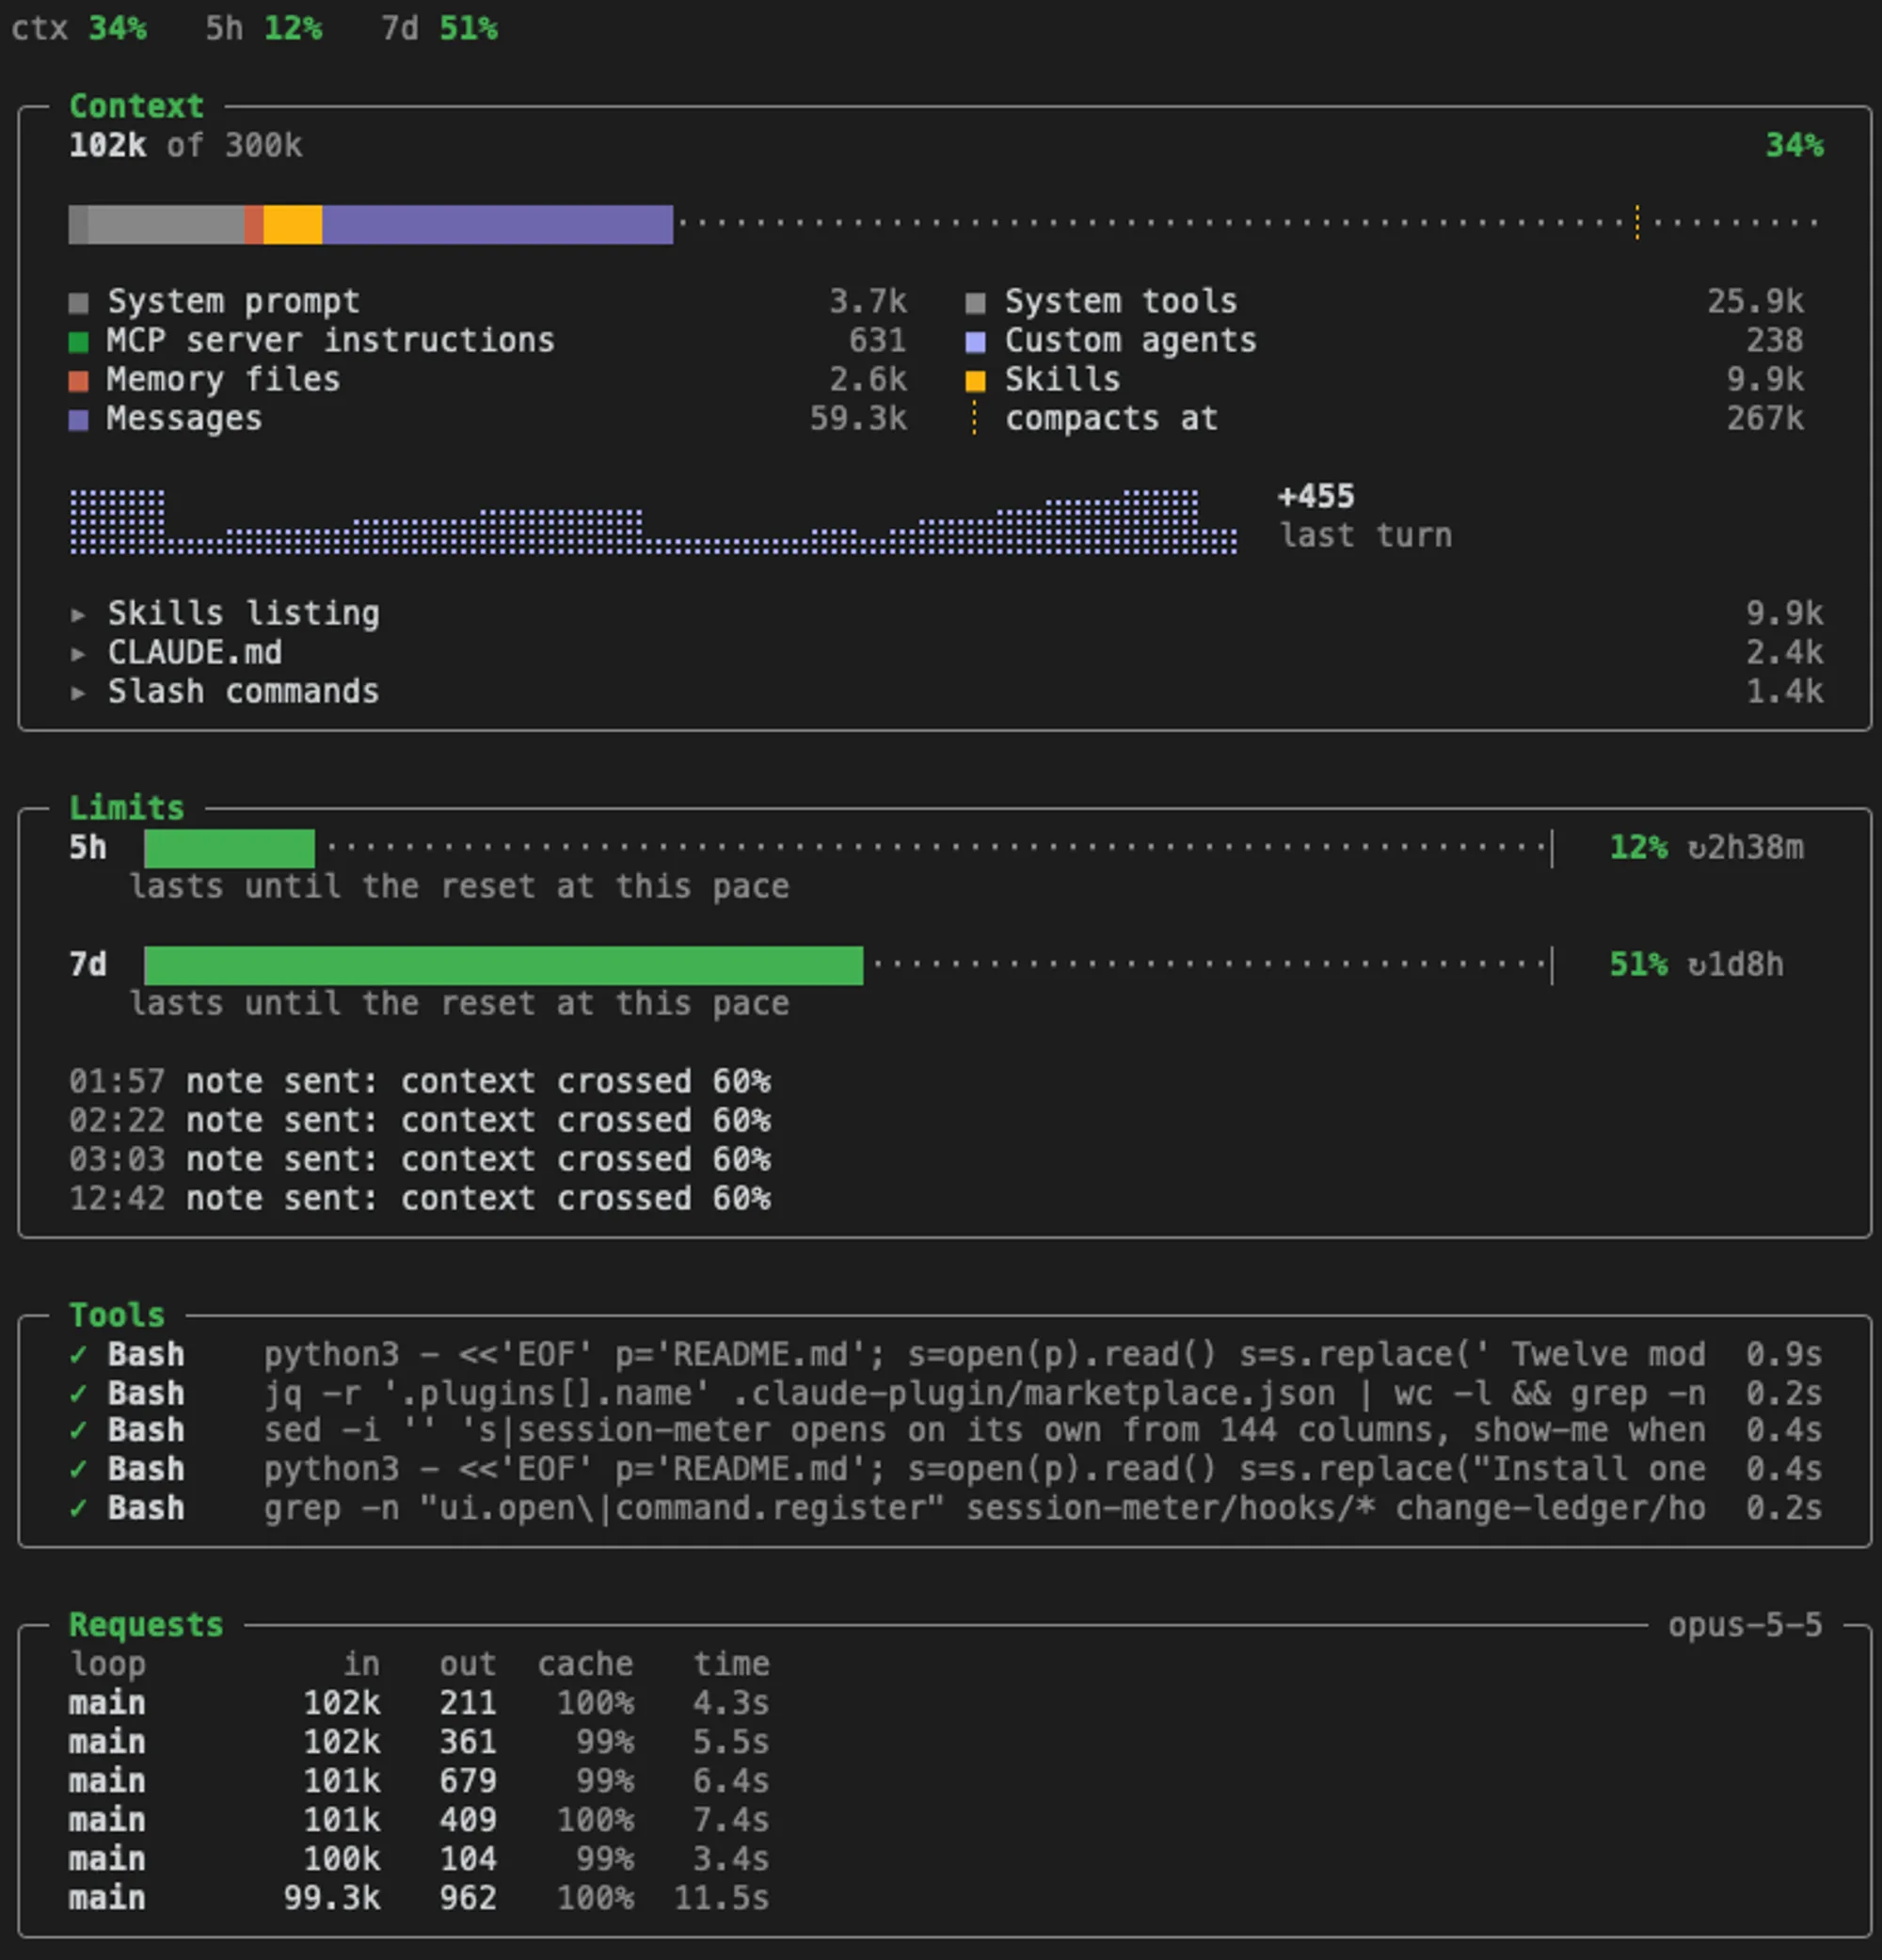Click the 7d limit green progress bar
Screen dimensions: 1882x1960
503,965
